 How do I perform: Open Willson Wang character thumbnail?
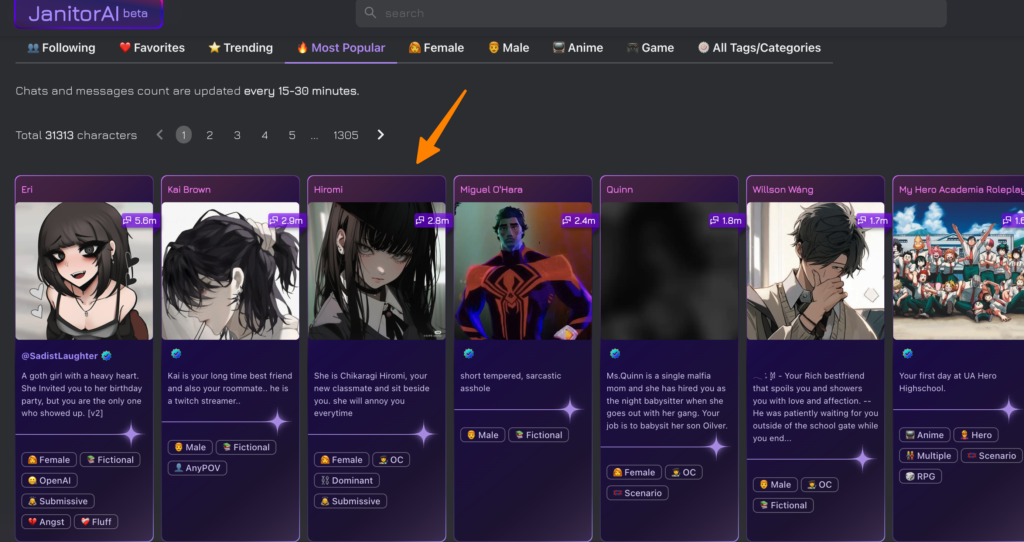(x=815, y=271)
